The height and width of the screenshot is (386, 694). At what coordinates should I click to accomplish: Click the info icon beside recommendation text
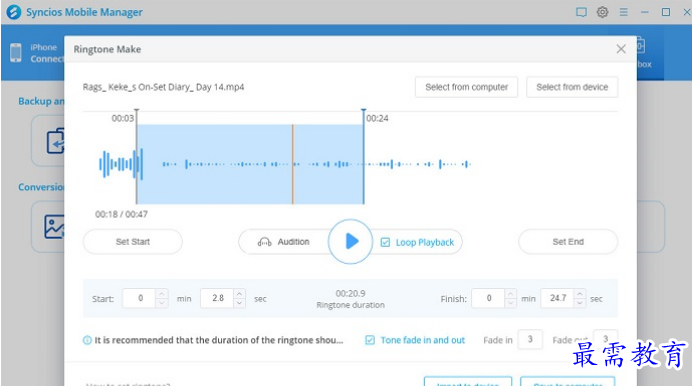tap(87, 340)
